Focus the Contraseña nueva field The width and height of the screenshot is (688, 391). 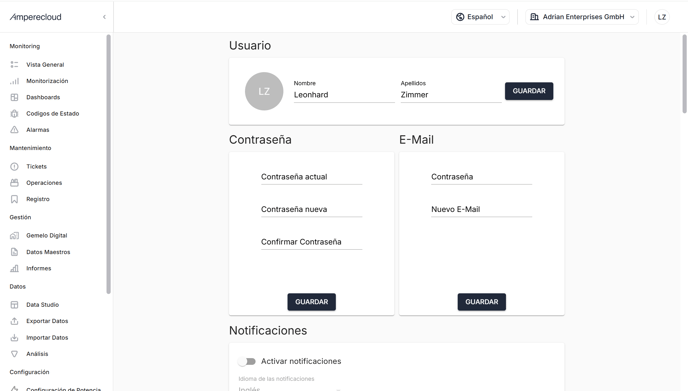(x=312, y=209)
